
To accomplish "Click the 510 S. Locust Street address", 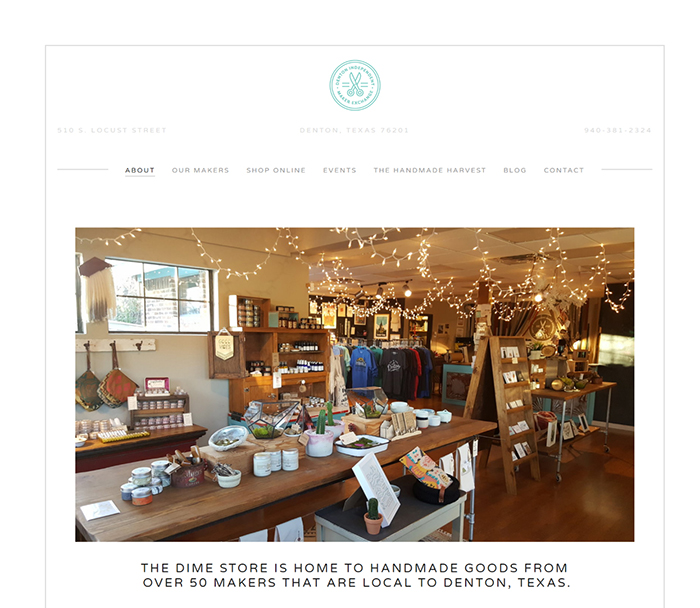I will pos(112,130).
